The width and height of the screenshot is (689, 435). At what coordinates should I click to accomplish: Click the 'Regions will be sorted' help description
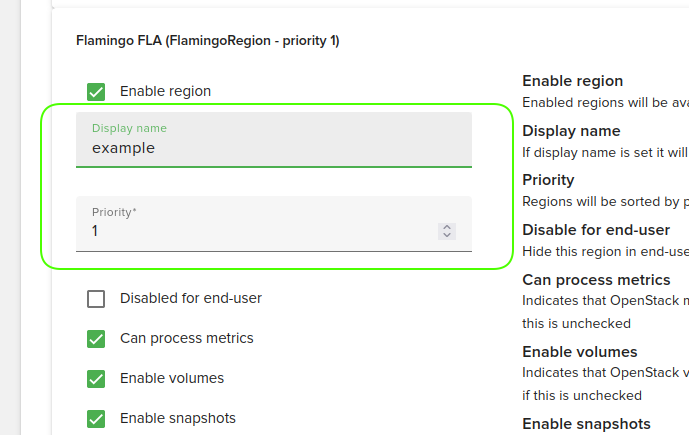click(601, 201)
